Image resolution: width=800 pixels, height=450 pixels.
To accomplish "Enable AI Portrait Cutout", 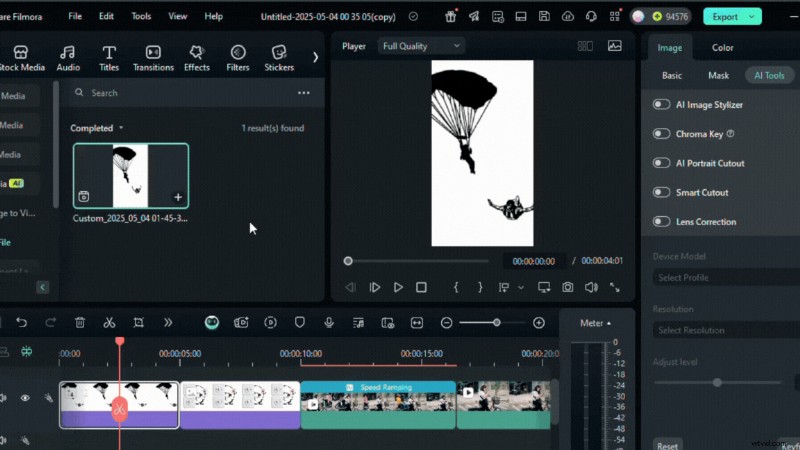I will [661, 163].
